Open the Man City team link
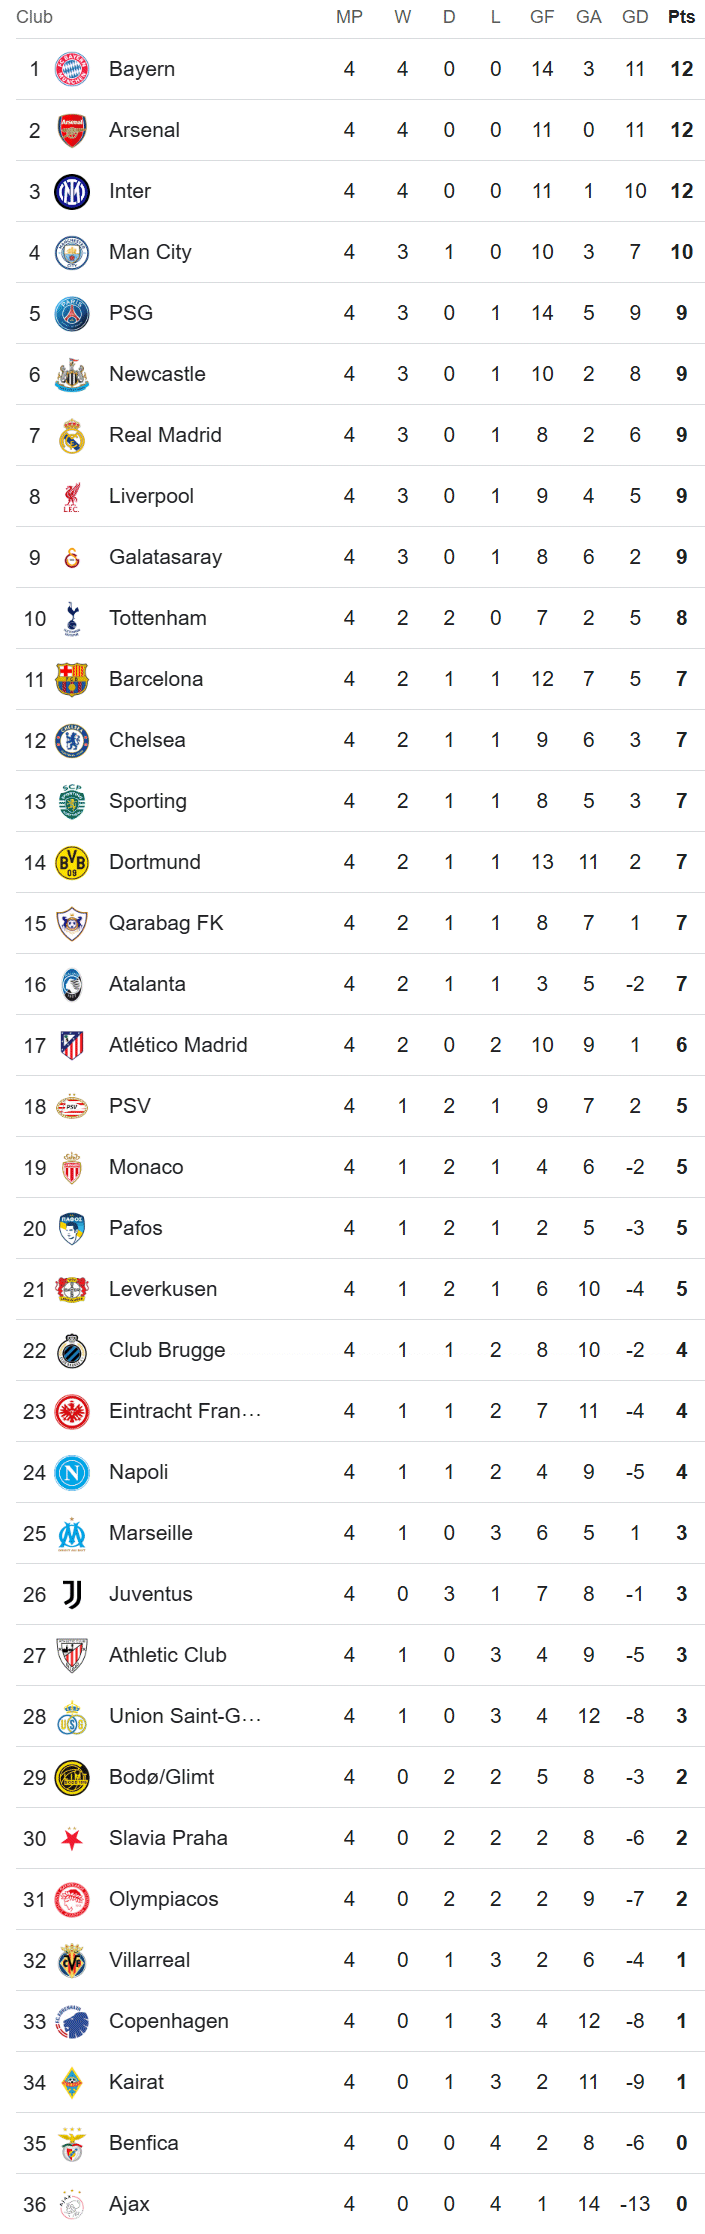 pyautogui.click(x=150, y=252)
